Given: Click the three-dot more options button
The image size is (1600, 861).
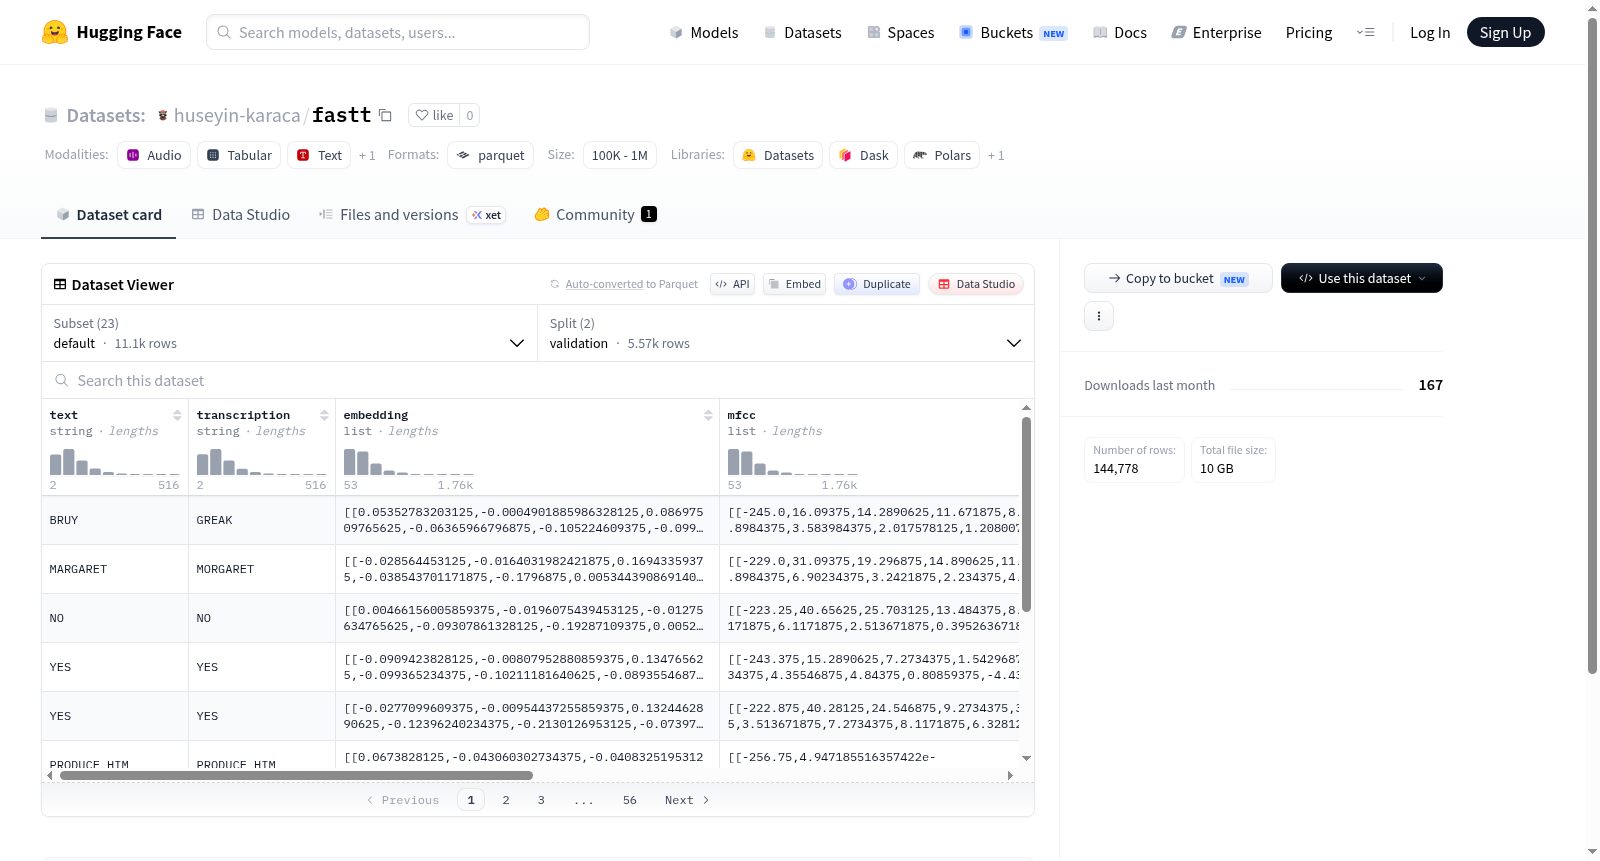Looking at the screenshot, I should pos(1099,316).
